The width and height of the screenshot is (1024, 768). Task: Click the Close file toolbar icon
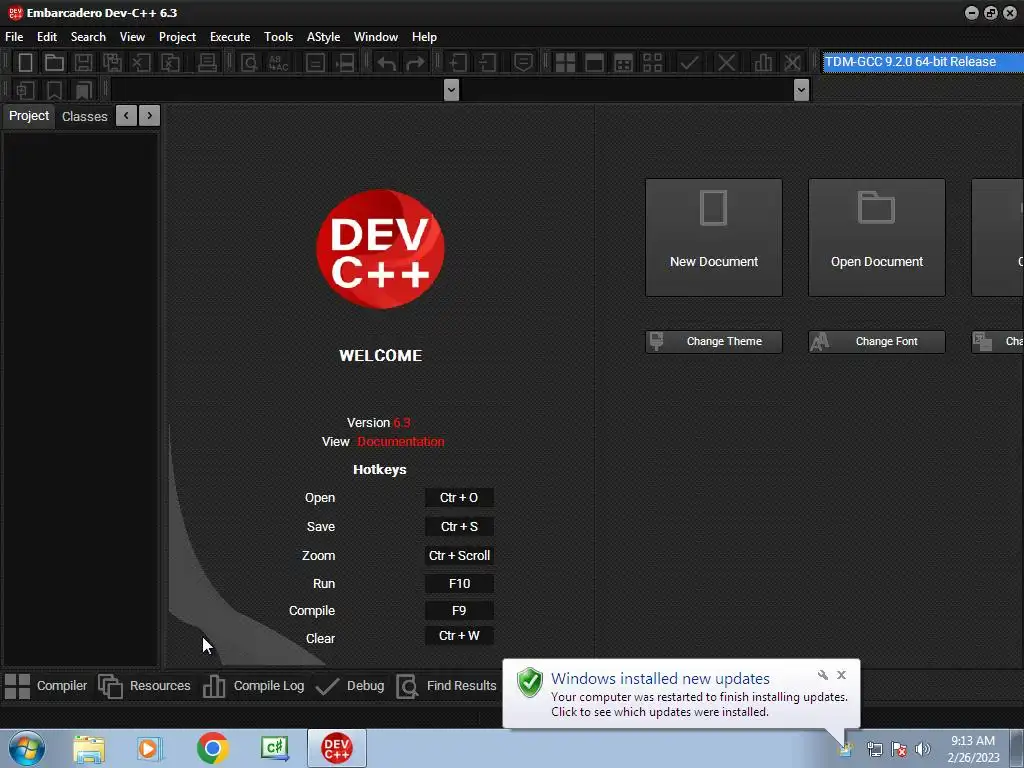point(141,63)
